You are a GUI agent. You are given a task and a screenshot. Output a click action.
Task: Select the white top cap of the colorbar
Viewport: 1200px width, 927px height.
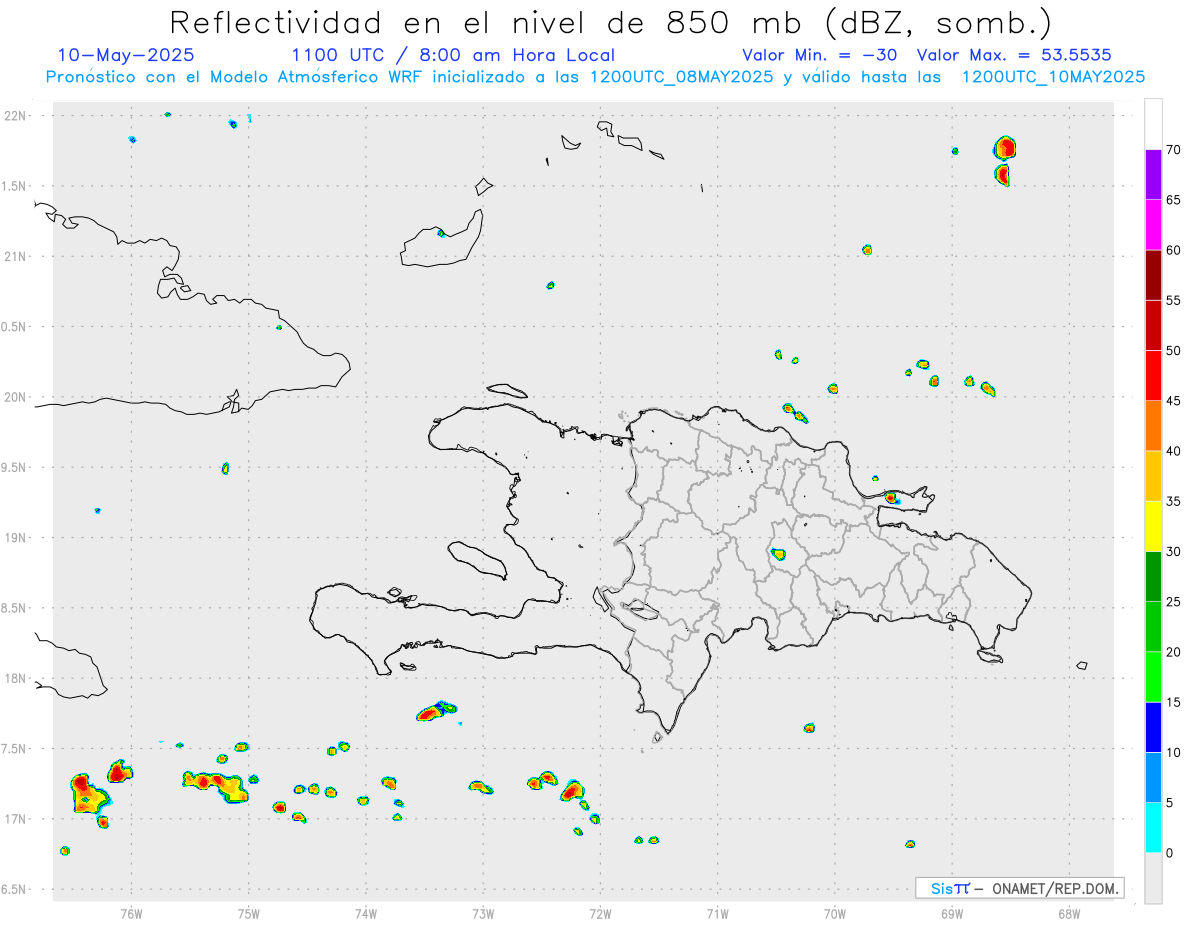(1153, 124)
